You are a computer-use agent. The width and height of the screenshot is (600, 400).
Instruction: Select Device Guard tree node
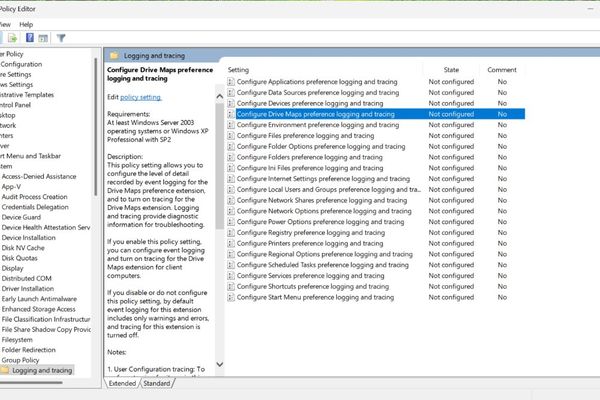[x=21, y=217]
